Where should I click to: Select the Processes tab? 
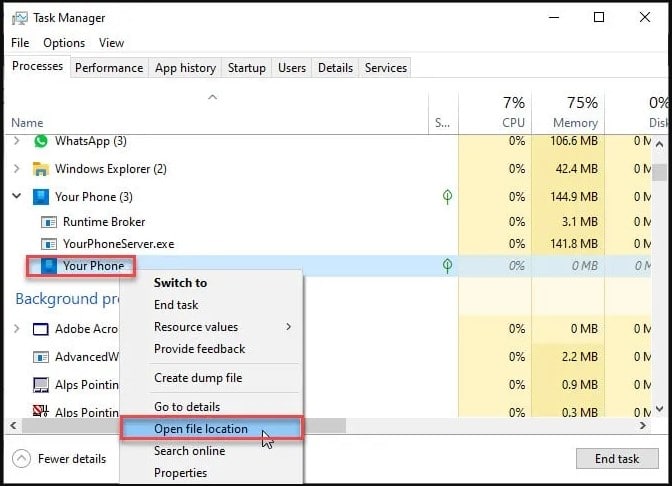pos(37,66)
